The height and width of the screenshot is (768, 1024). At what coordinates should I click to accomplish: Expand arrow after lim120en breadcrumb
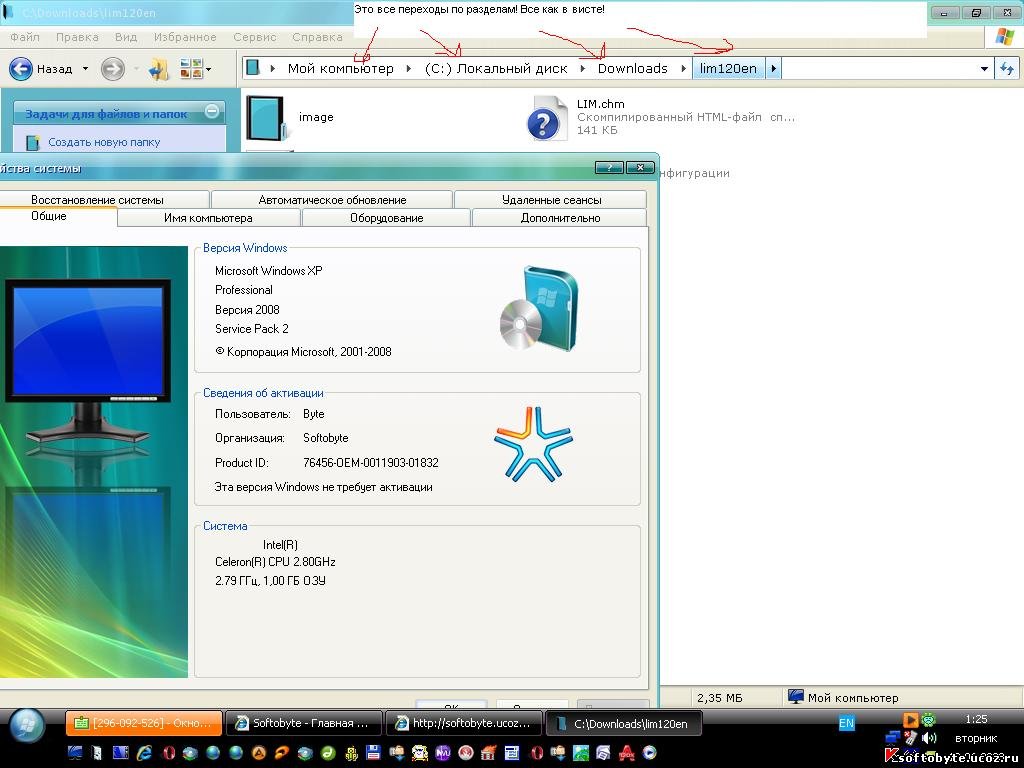coord(773,69)
